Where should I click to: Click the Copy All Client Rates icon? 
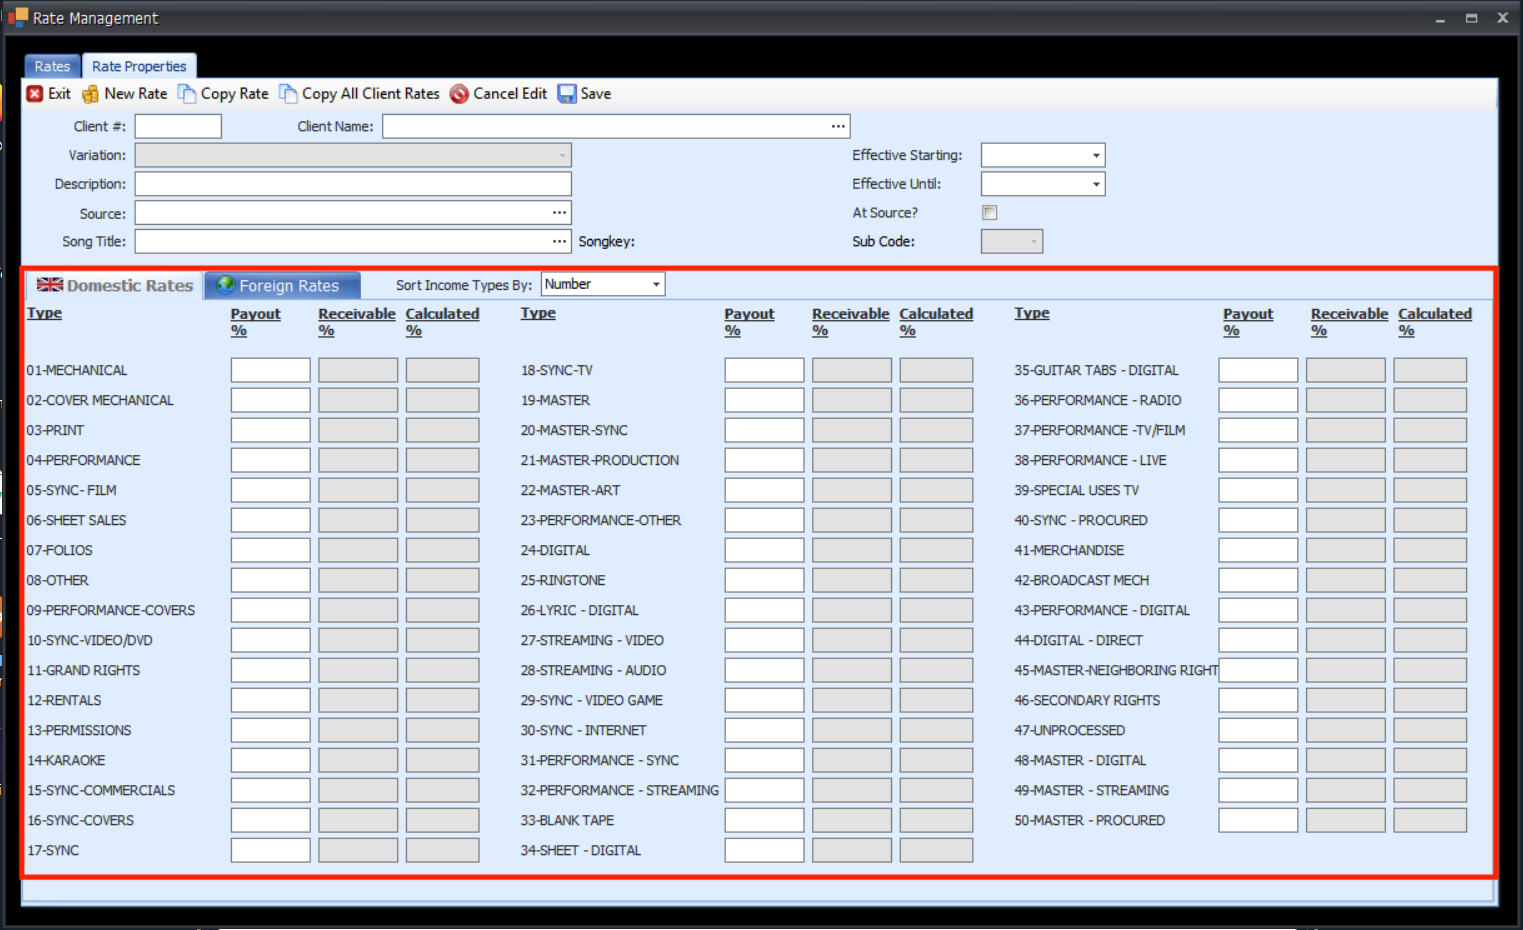288,94
